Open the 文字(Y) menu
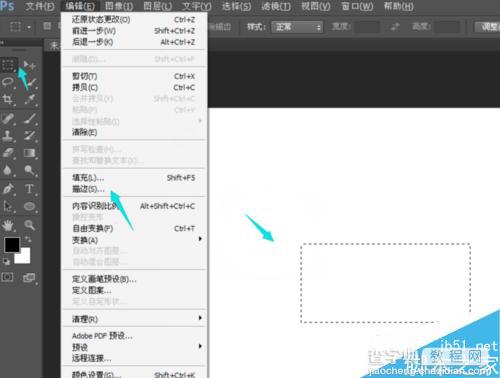This screenshot has height=378, width=500. pos(197,6)
